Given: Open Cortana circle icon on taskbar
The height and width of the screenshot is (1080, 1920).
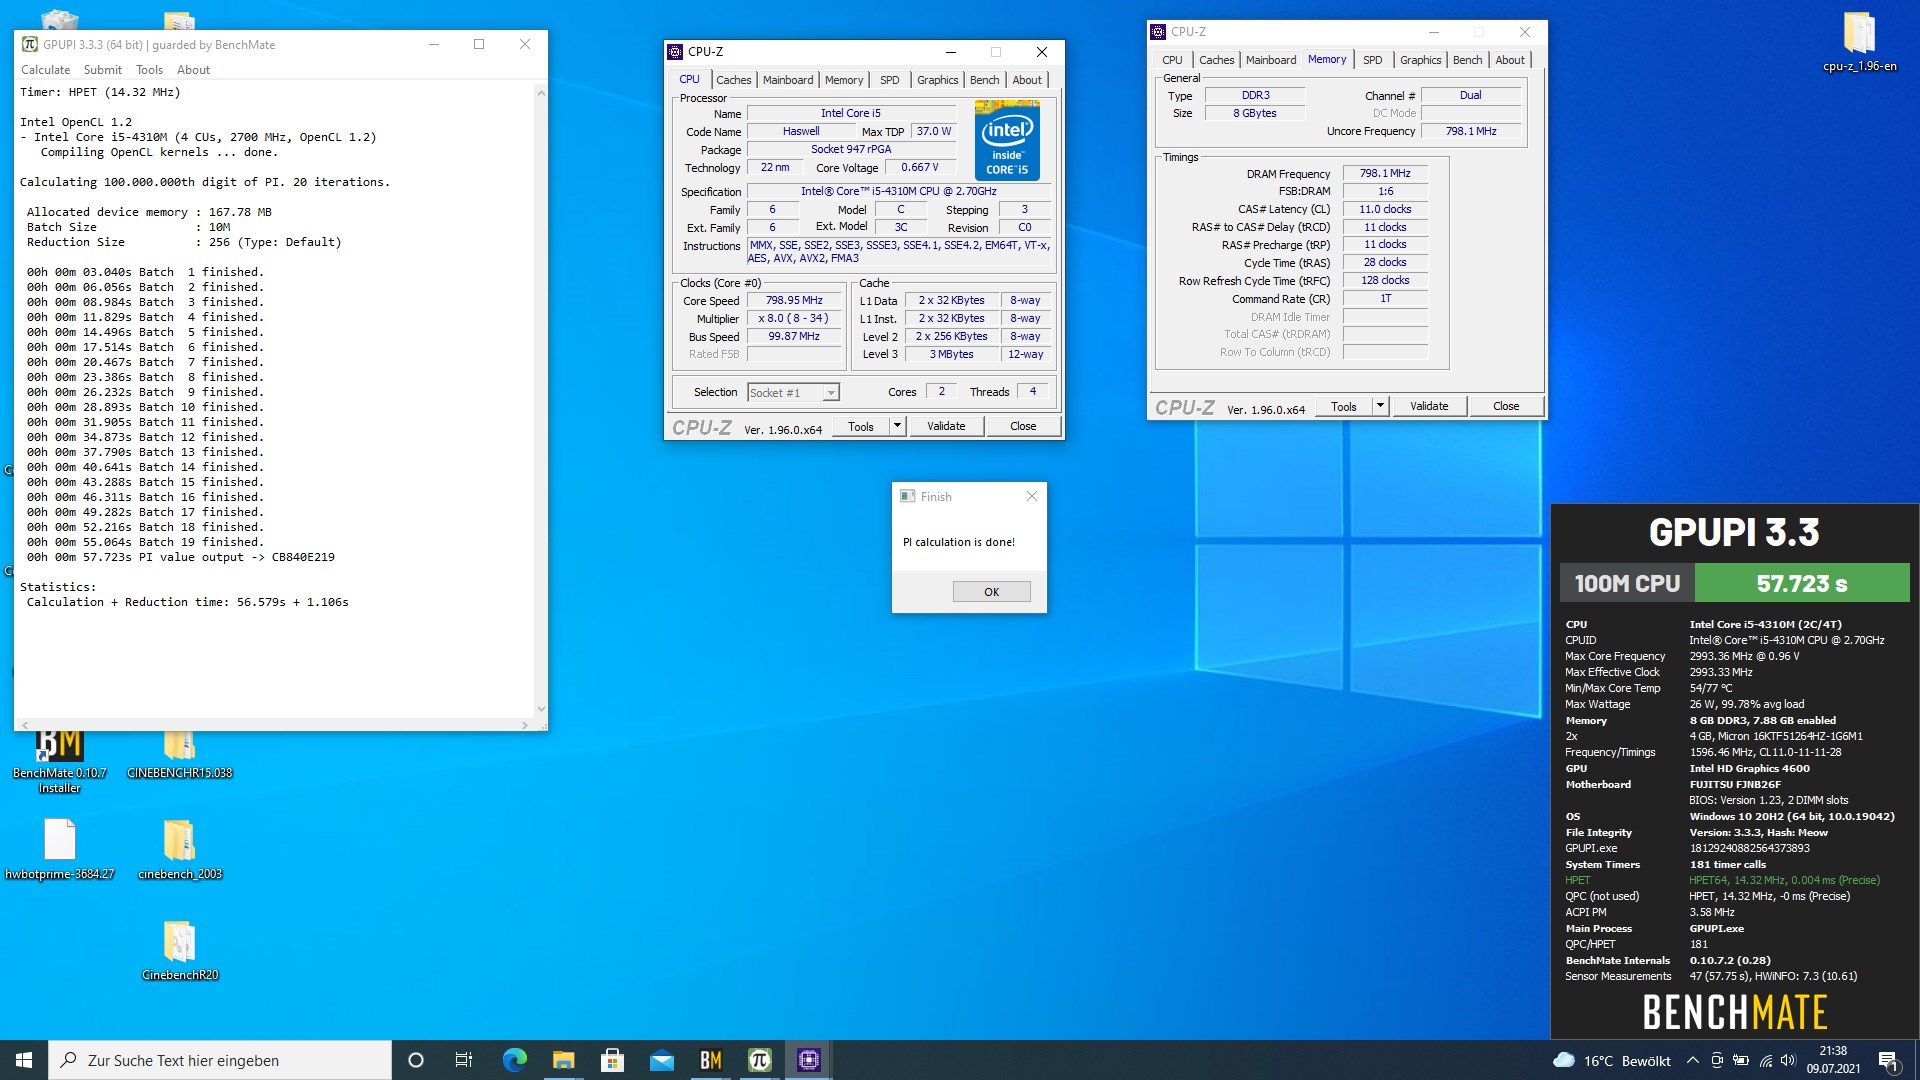Looking at the screenshot, I should [416, 1060].
